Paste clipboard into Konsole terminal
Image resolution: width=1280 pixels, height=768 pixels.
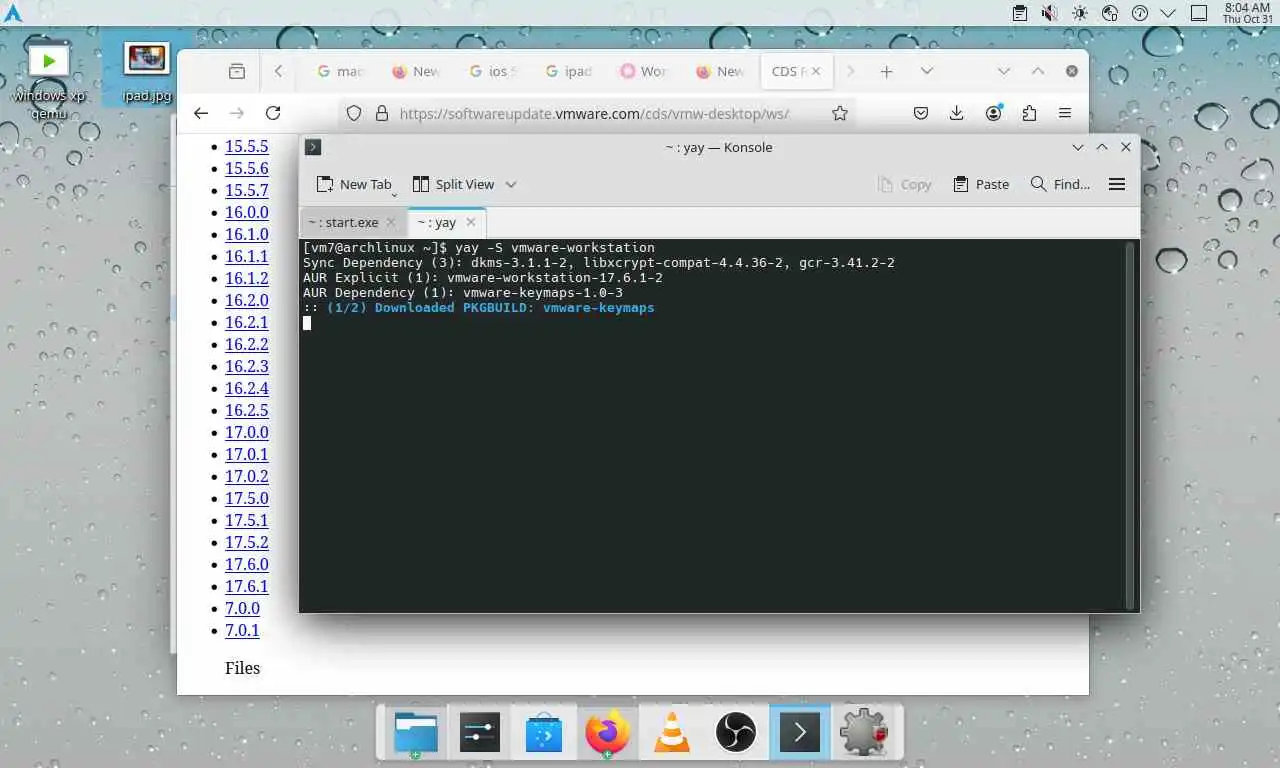click(x=981, y=184)
